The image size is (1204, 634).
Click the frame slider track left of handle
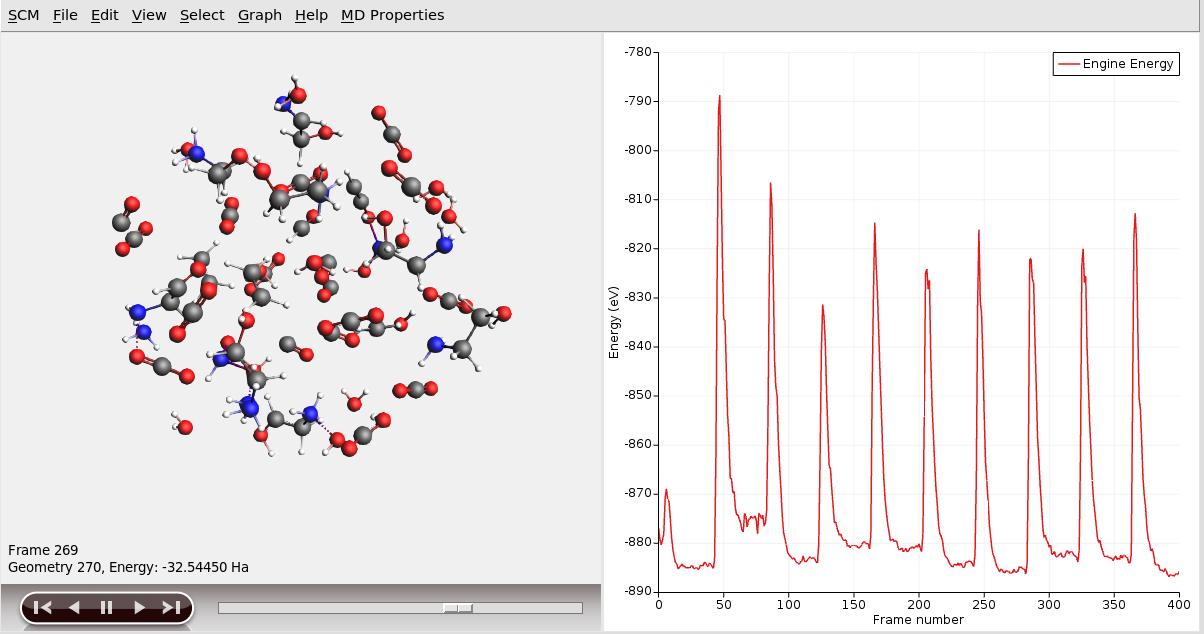330,608
